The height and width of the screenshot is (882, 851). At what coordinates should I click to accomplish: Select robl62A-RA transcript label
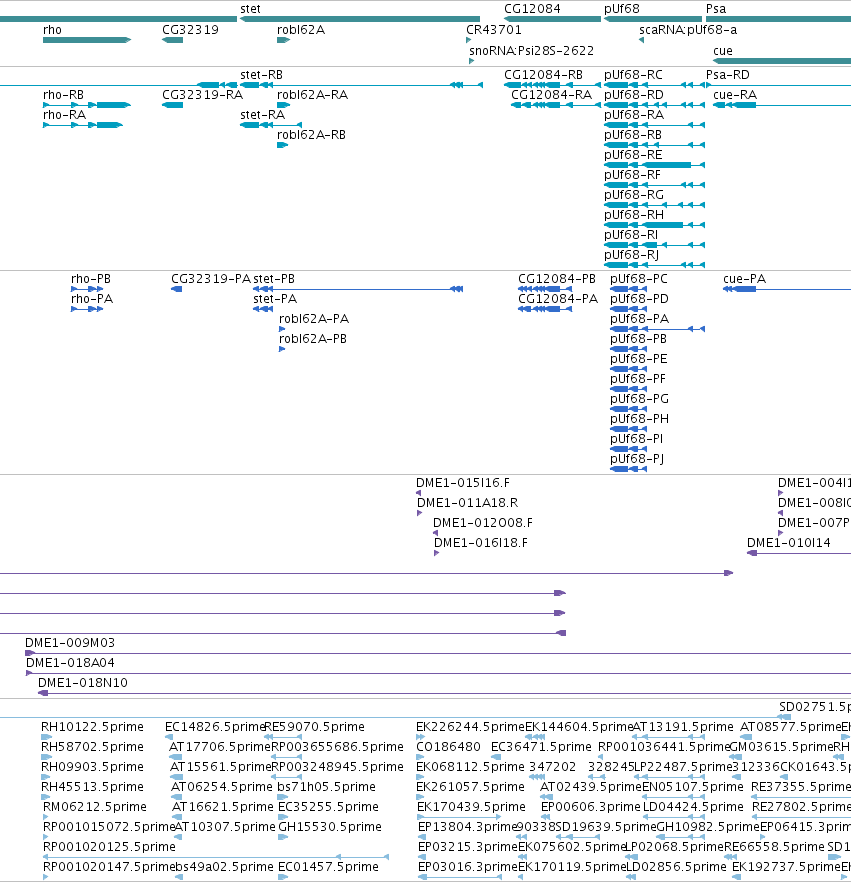tap(312, 94)
